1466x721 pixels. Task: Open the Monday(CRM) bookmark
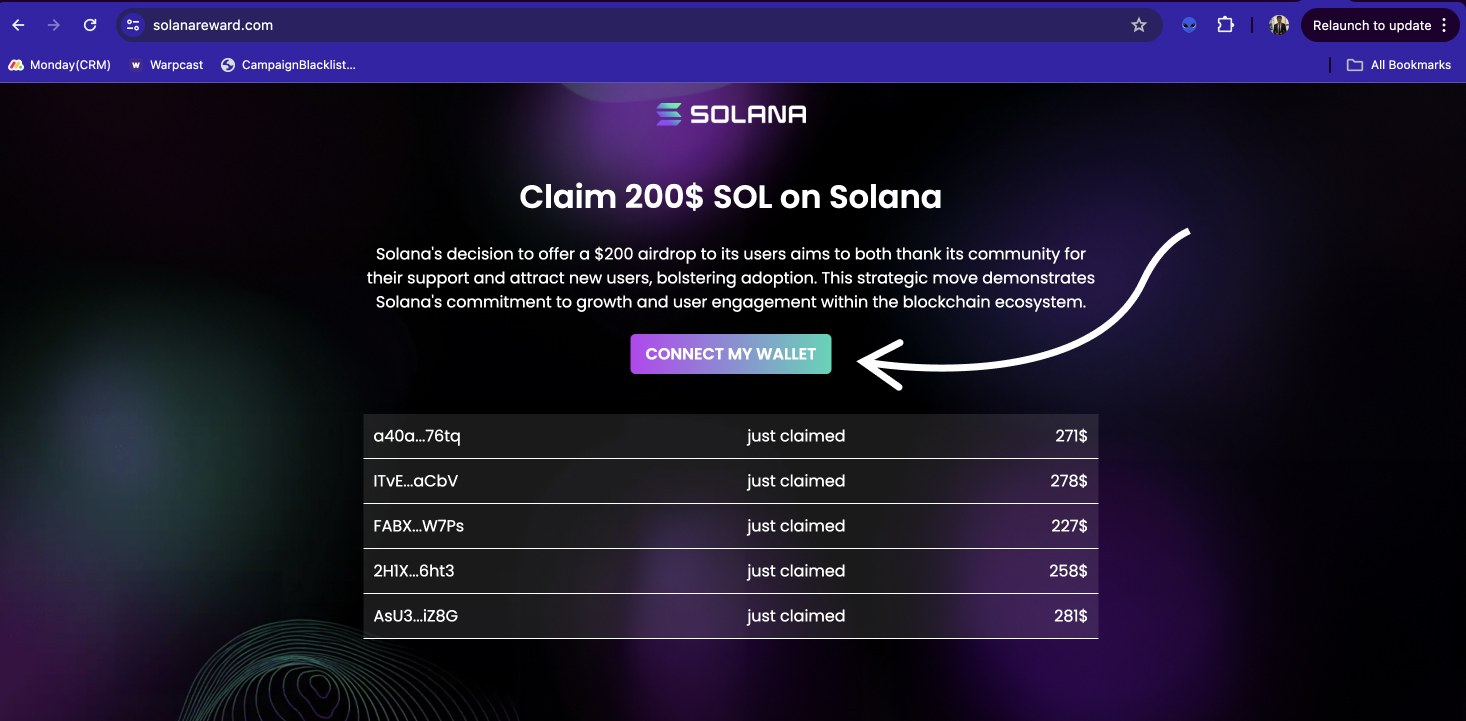60,65
